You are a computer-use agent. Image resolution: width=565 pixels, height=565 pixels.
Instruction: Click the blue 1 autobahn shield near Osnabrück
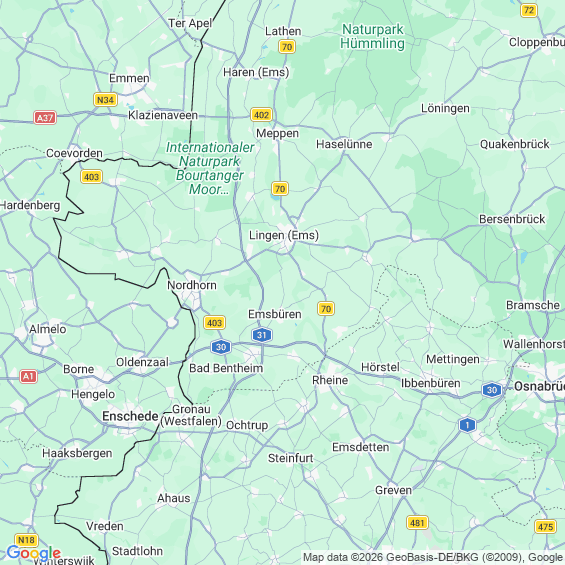coord(467,425)
